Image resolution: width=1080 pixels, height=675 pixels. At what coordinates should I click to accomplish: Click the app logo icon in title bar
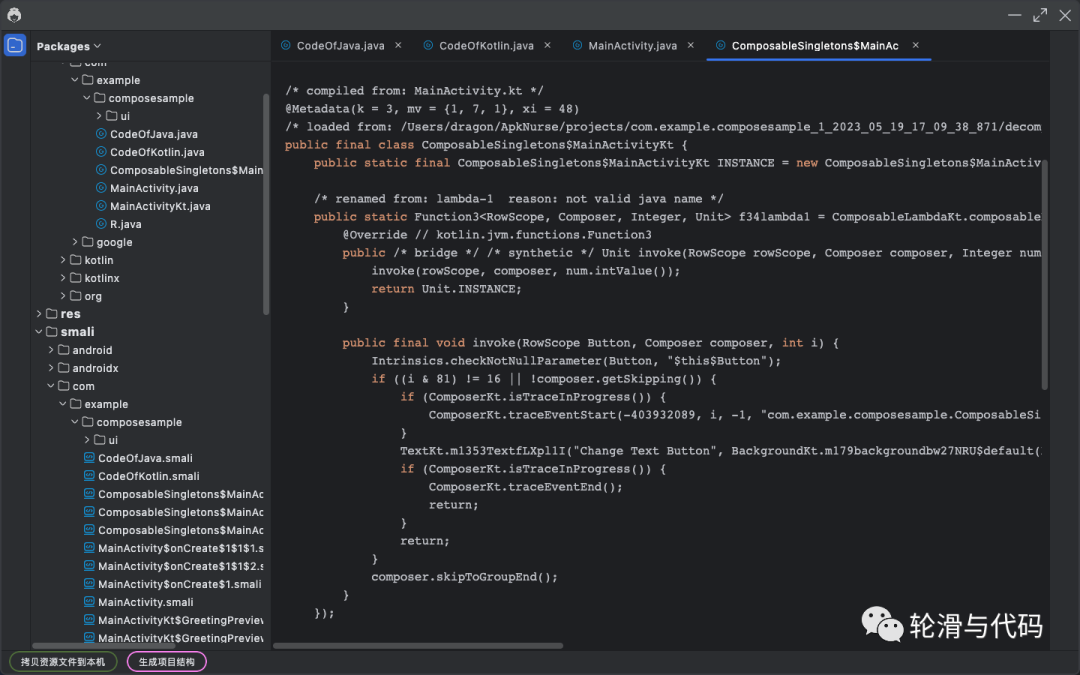coord(14,14)
